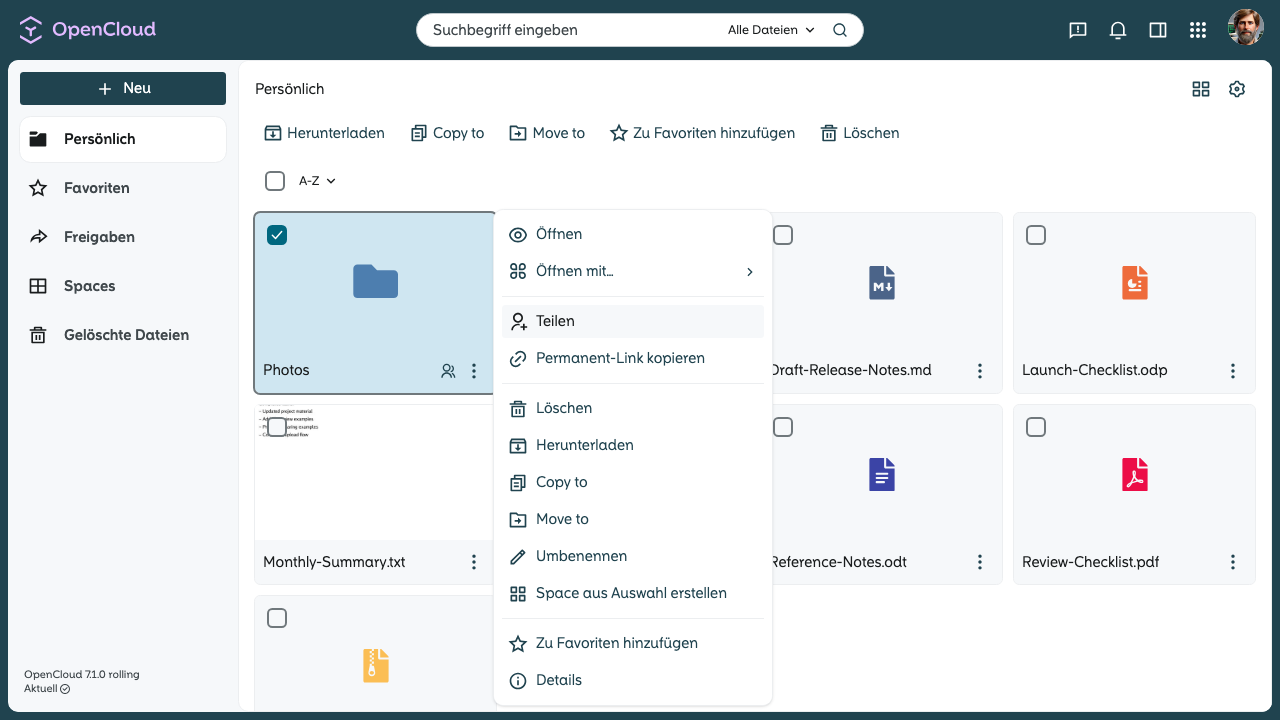Open the Alle Dateien search scope dropdown
Screen dimensions: 1280x720
coord(771,30)
